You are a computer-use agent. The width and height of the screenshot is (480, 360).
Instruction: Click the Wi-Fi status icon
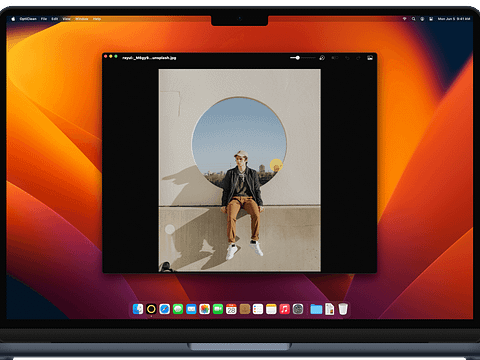[x=405, y=19]
